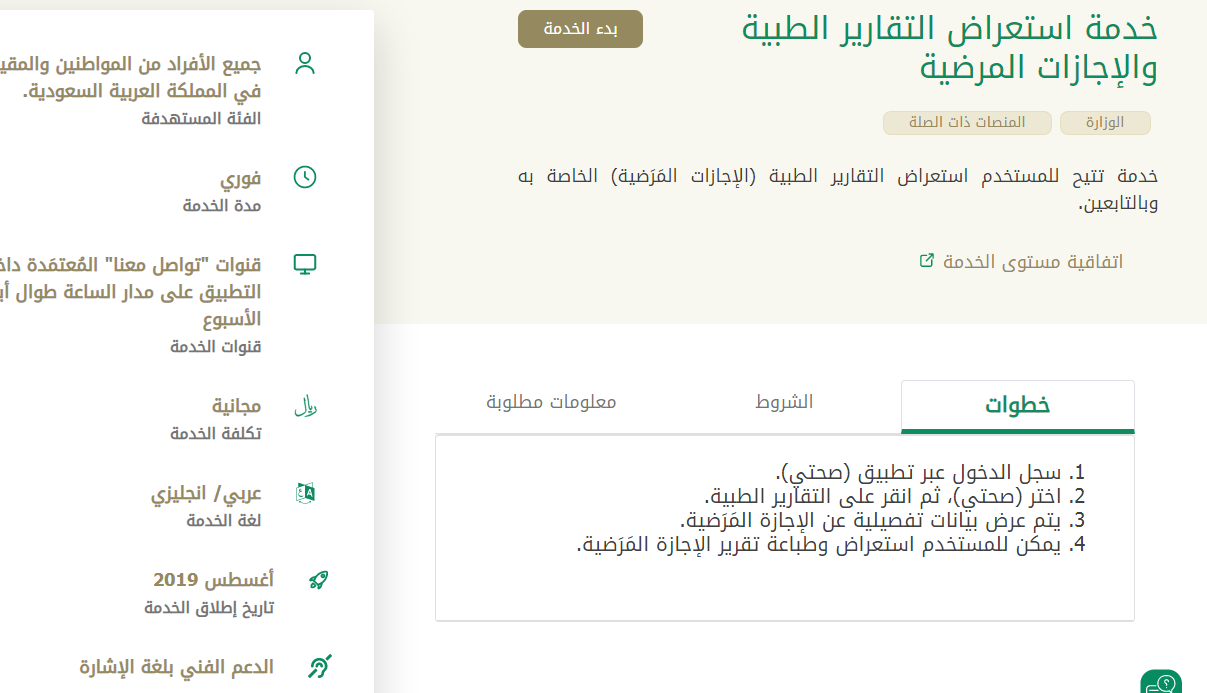Click the translation icon for service language
The image size is (1207, 693).
pyautogui.click(x=305, y=492)
